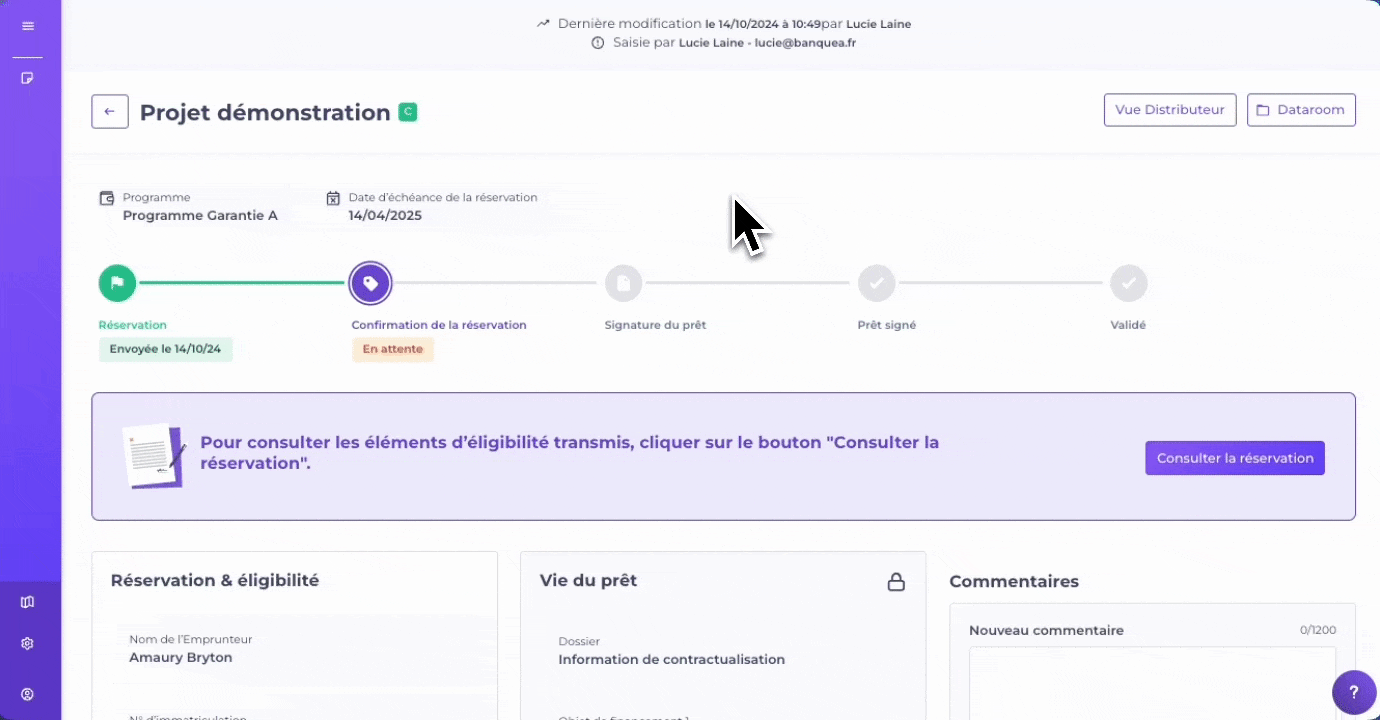Click the Envoyée le 14/10/24 badge
Viewport: 1380px width, 720px height.
[x=165, y=349]
